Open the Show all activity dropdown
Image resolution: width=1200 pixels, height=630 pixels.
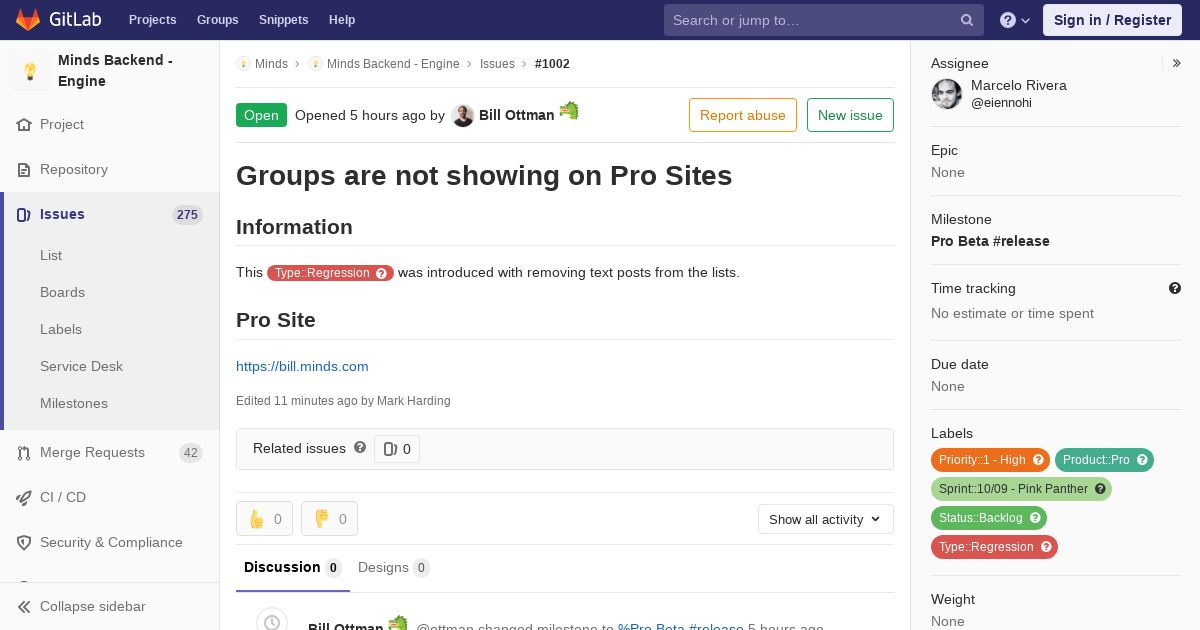pos(826,519)
